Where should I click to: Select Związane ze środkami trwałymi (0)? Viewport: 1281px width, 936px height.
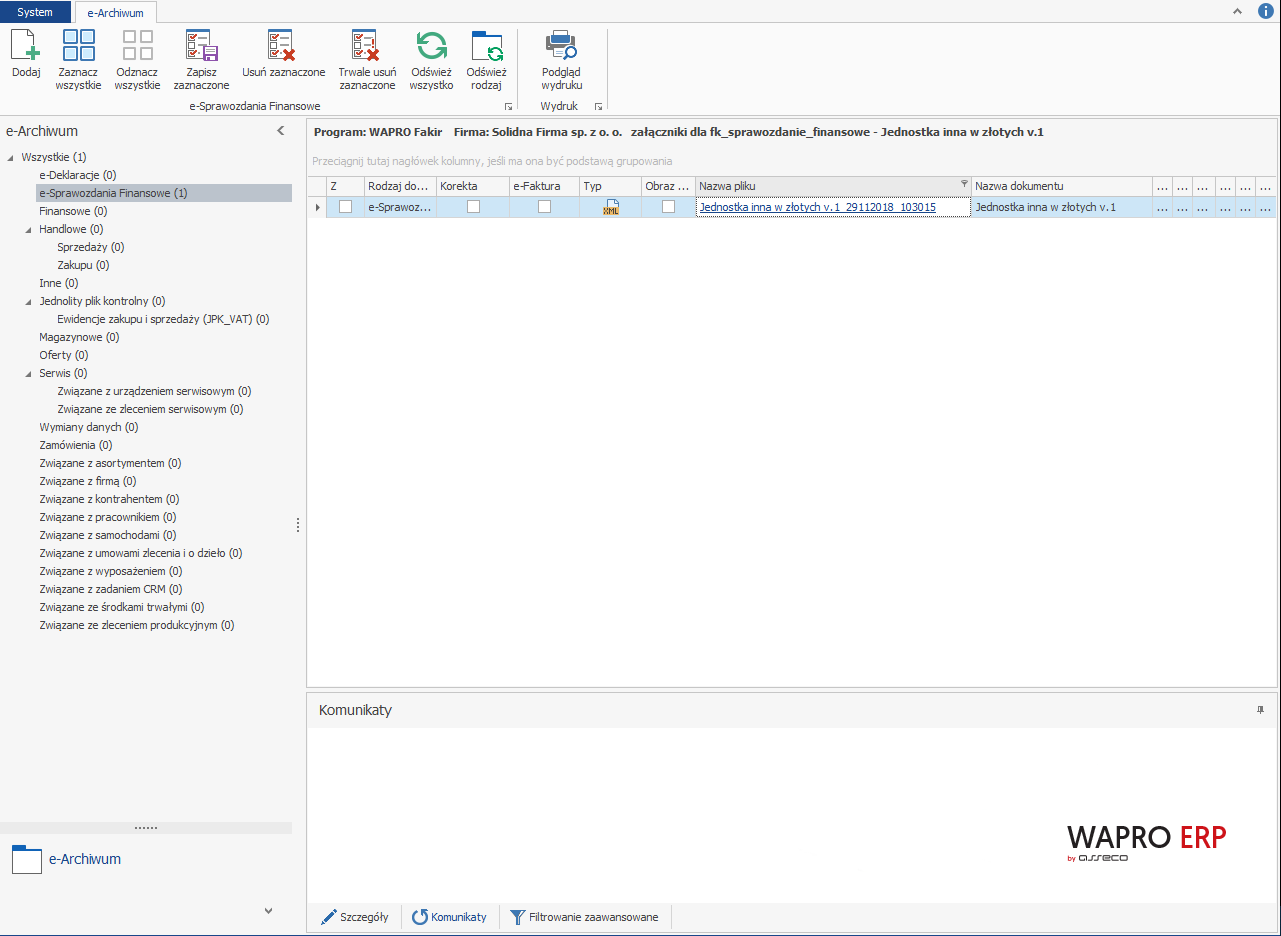(122, 607)
